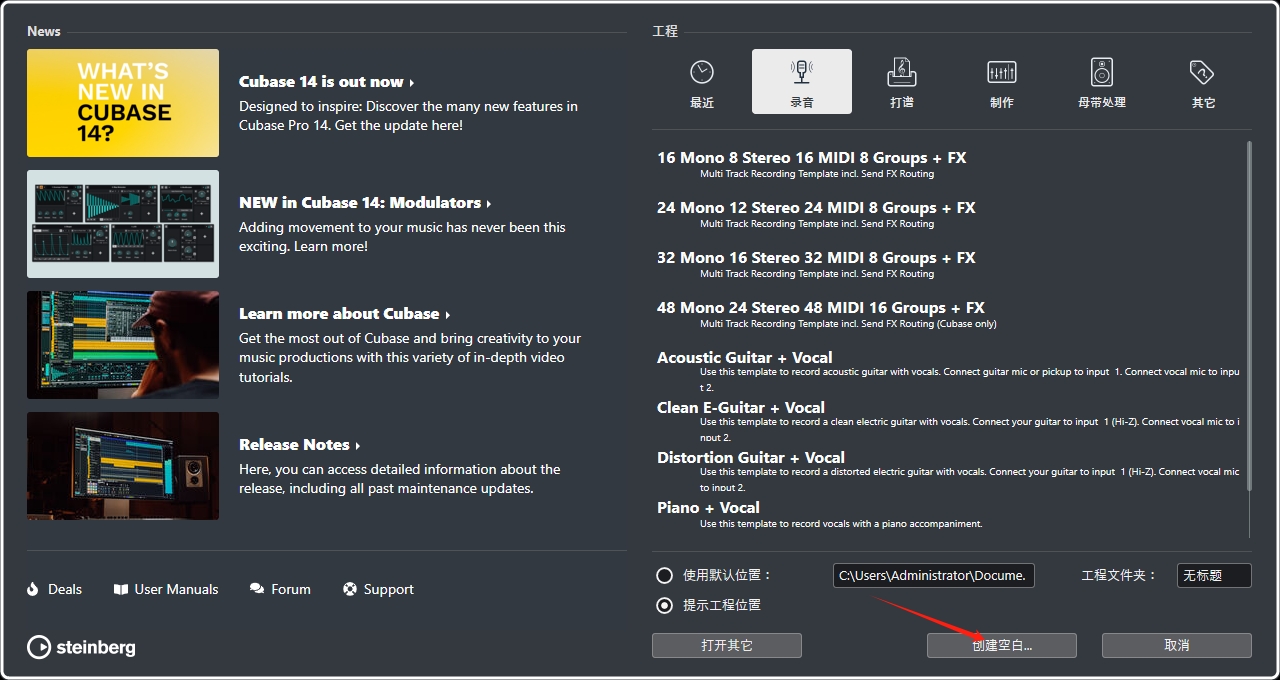
Task: Click the template list vertical scrollbar
Action: click(x=1249, y=315)
